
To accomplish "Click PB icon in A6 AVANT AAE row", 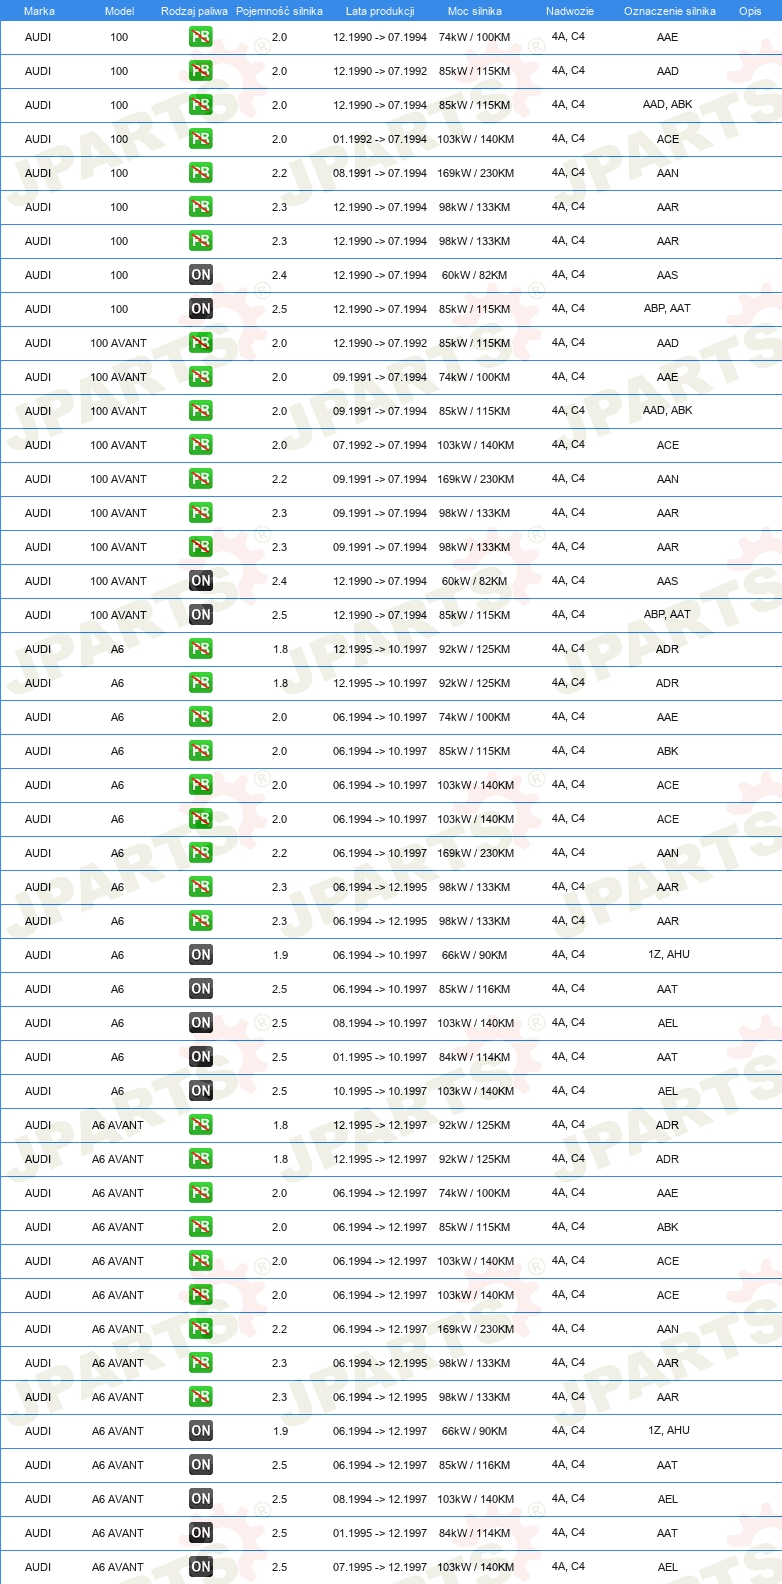I will coord(201,1193).
